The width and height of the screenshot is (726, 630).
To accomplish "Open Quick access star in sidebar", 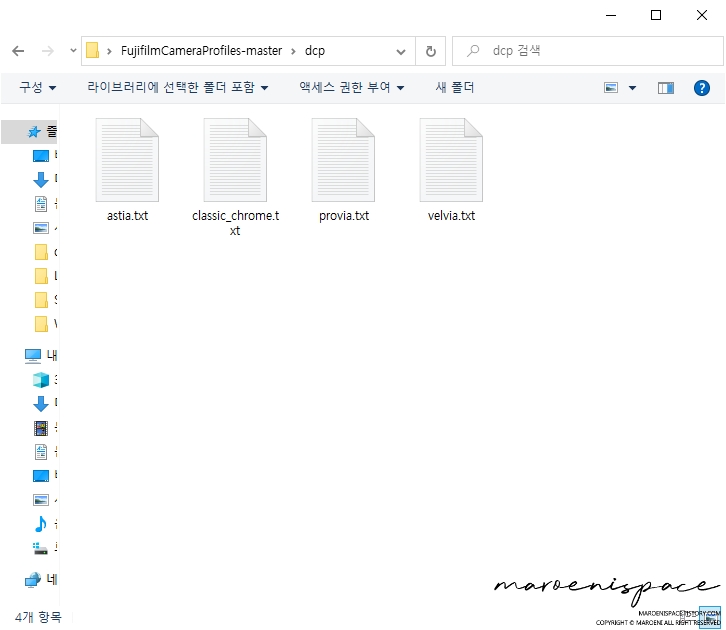I will (34, 132).
